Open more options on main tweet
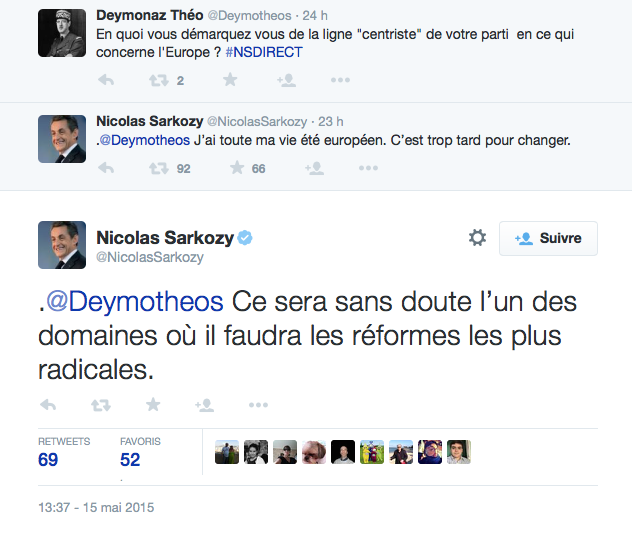This screenshot has width=632, height=544. 258,405
